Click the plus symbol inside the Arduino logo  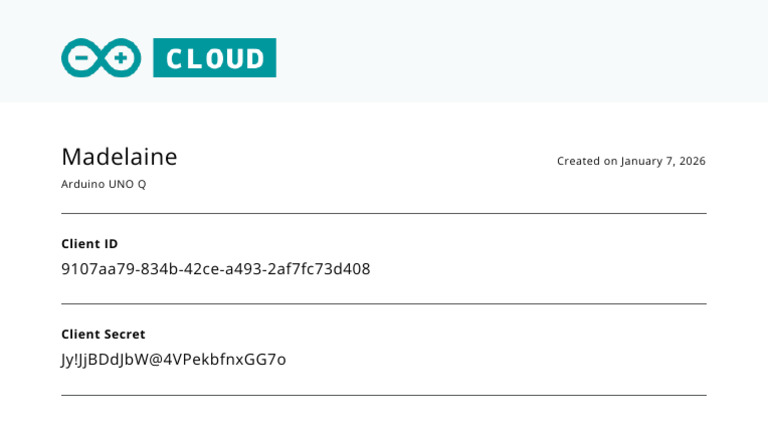(x=120, y=58)
